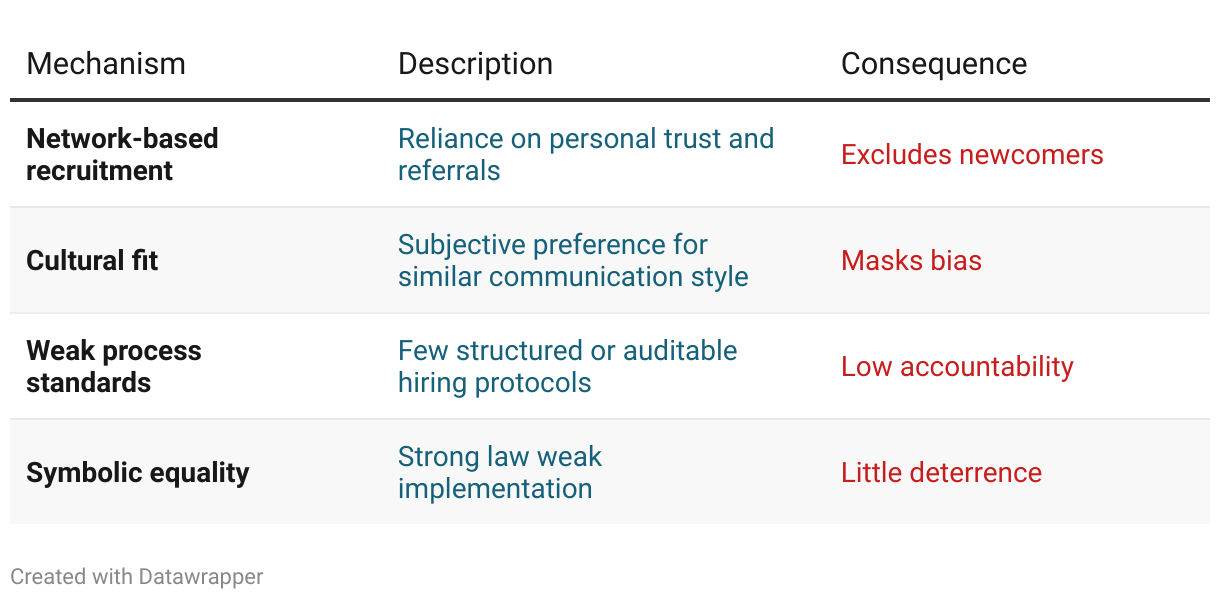Click the 'Masks bias' consequence
The image size is (1220, 600).
[911, 260]
